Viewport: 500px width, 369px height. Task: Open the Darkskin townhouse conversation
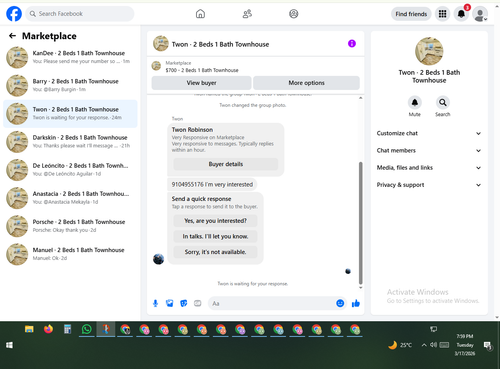coord(70,142)
